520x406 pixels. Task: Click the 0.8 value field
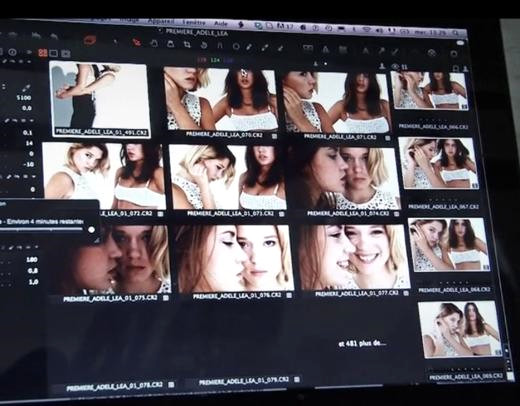point(33,271)
